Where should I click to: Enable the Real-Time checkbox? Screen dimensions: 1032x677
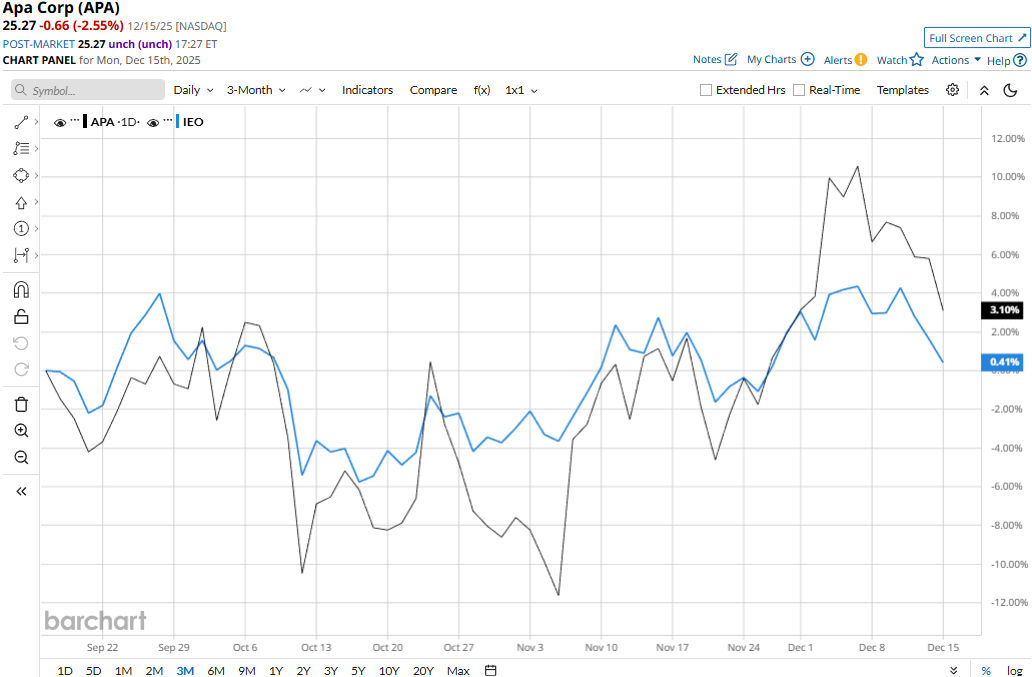coord(799,90)
